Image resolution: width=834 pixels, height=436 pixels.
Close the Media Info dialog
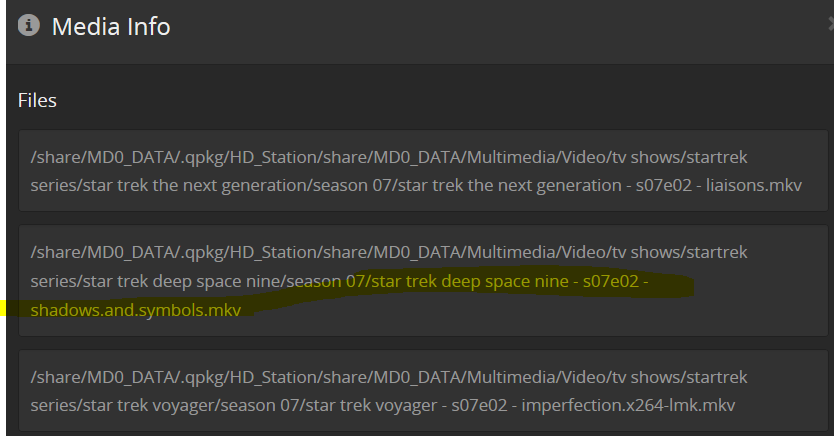coord(829,26)
